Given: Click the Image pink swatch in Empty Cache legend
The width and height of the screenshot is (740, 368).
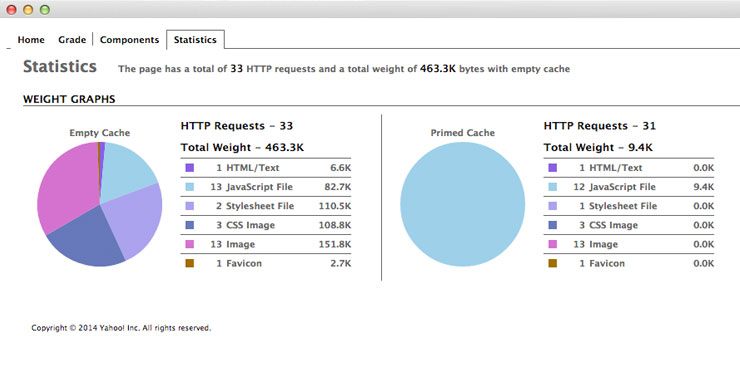Looking at the screenshot, I should (x=190, y=244).
